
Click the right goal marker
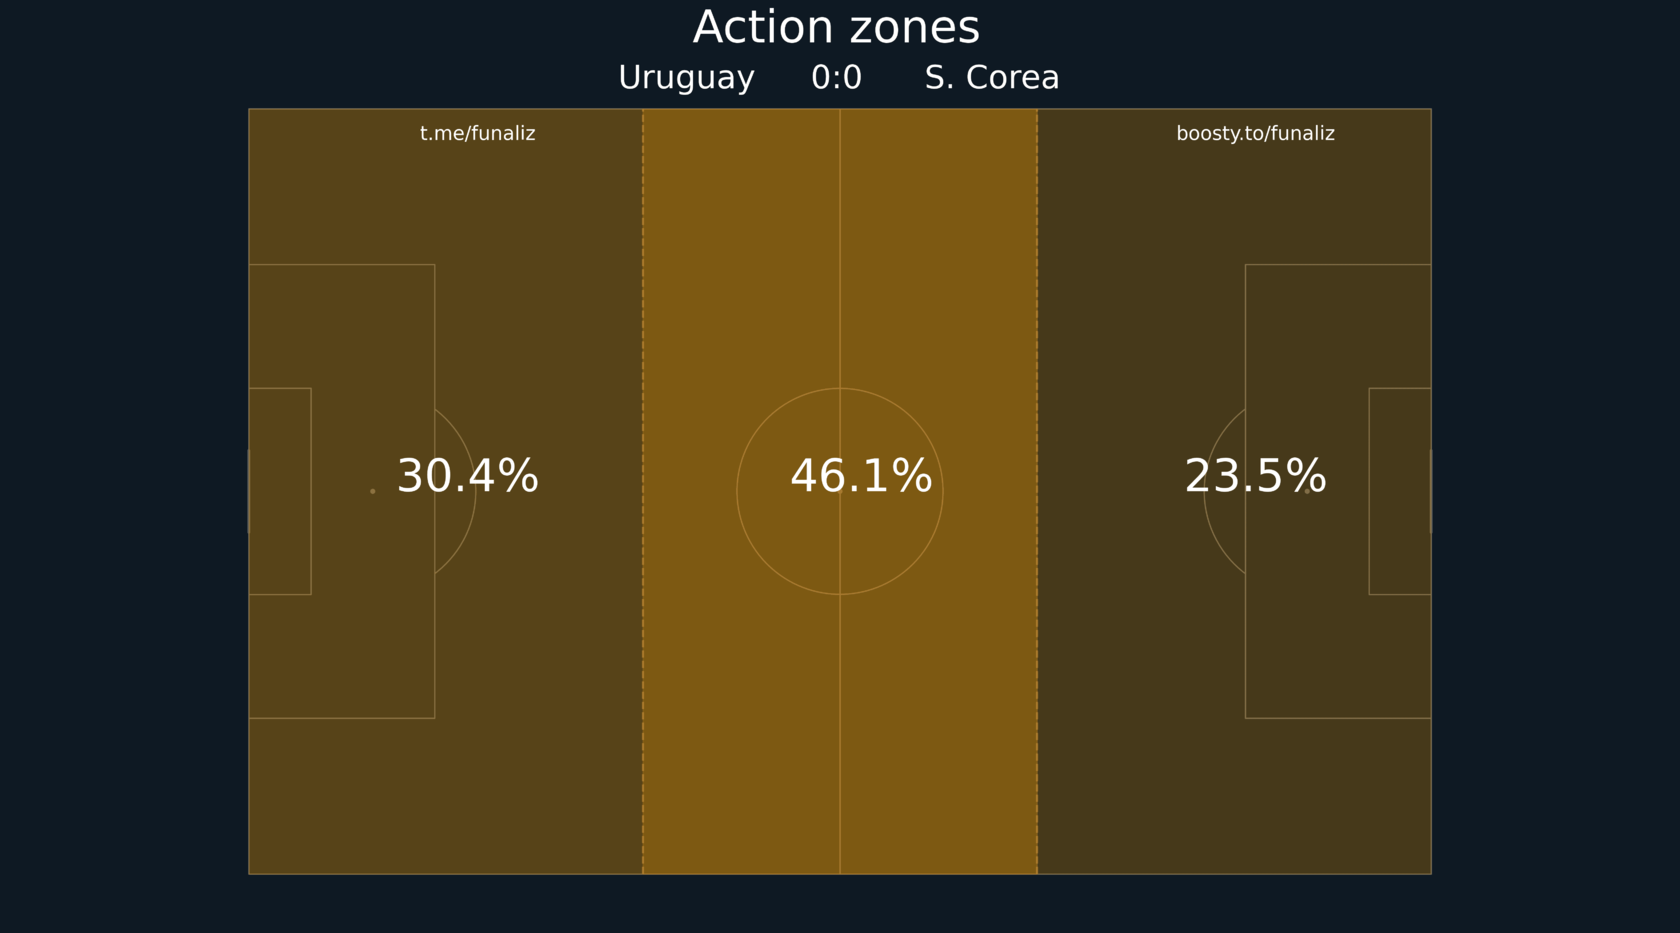(1431, 491)
